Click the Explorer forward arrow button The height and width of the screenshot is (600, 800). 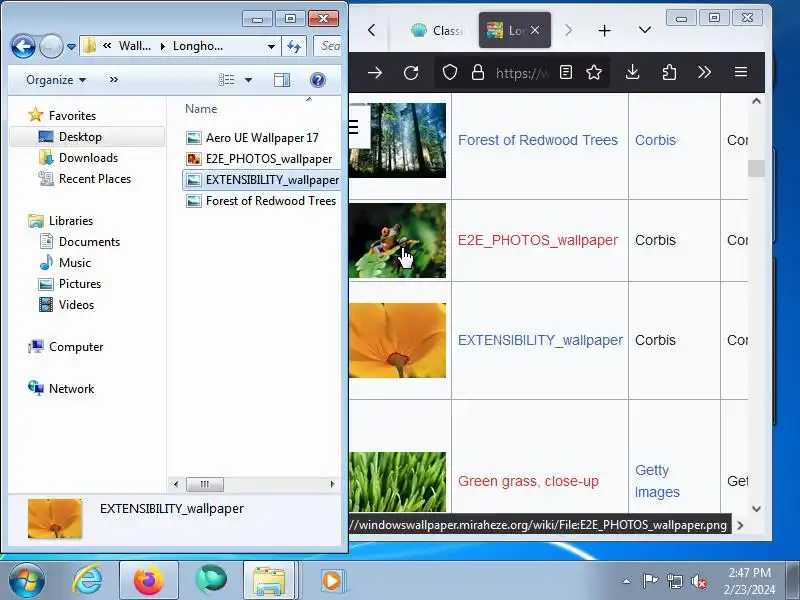click(51, 46)
